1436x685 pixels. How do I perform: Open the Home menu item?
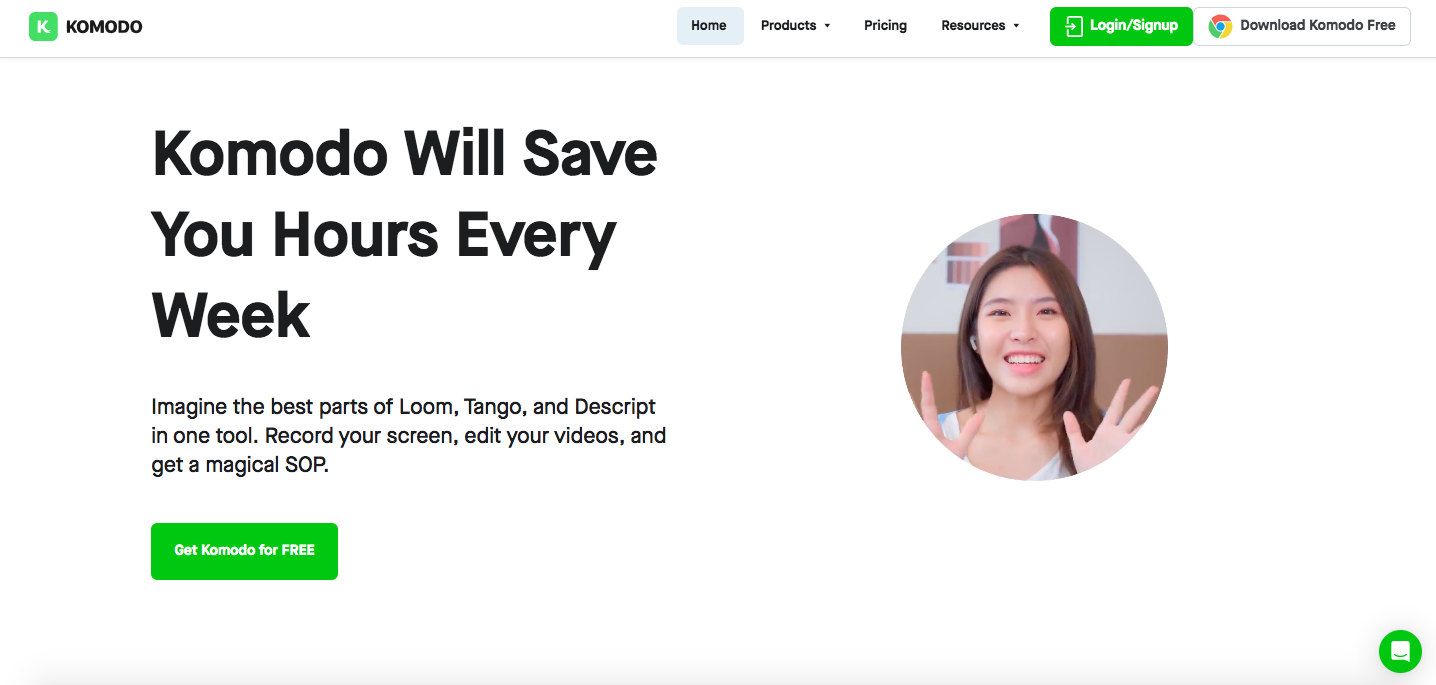point(709,26)
